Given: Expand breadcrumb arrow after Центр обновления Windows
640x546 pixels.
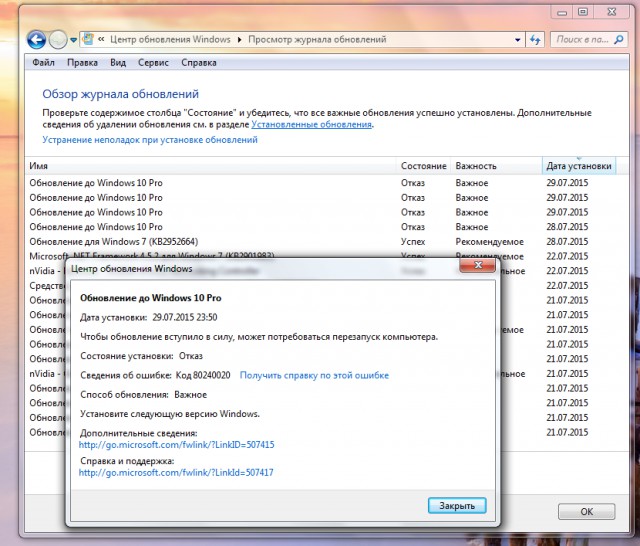Looking at the screenshot, I should point(240,40).
